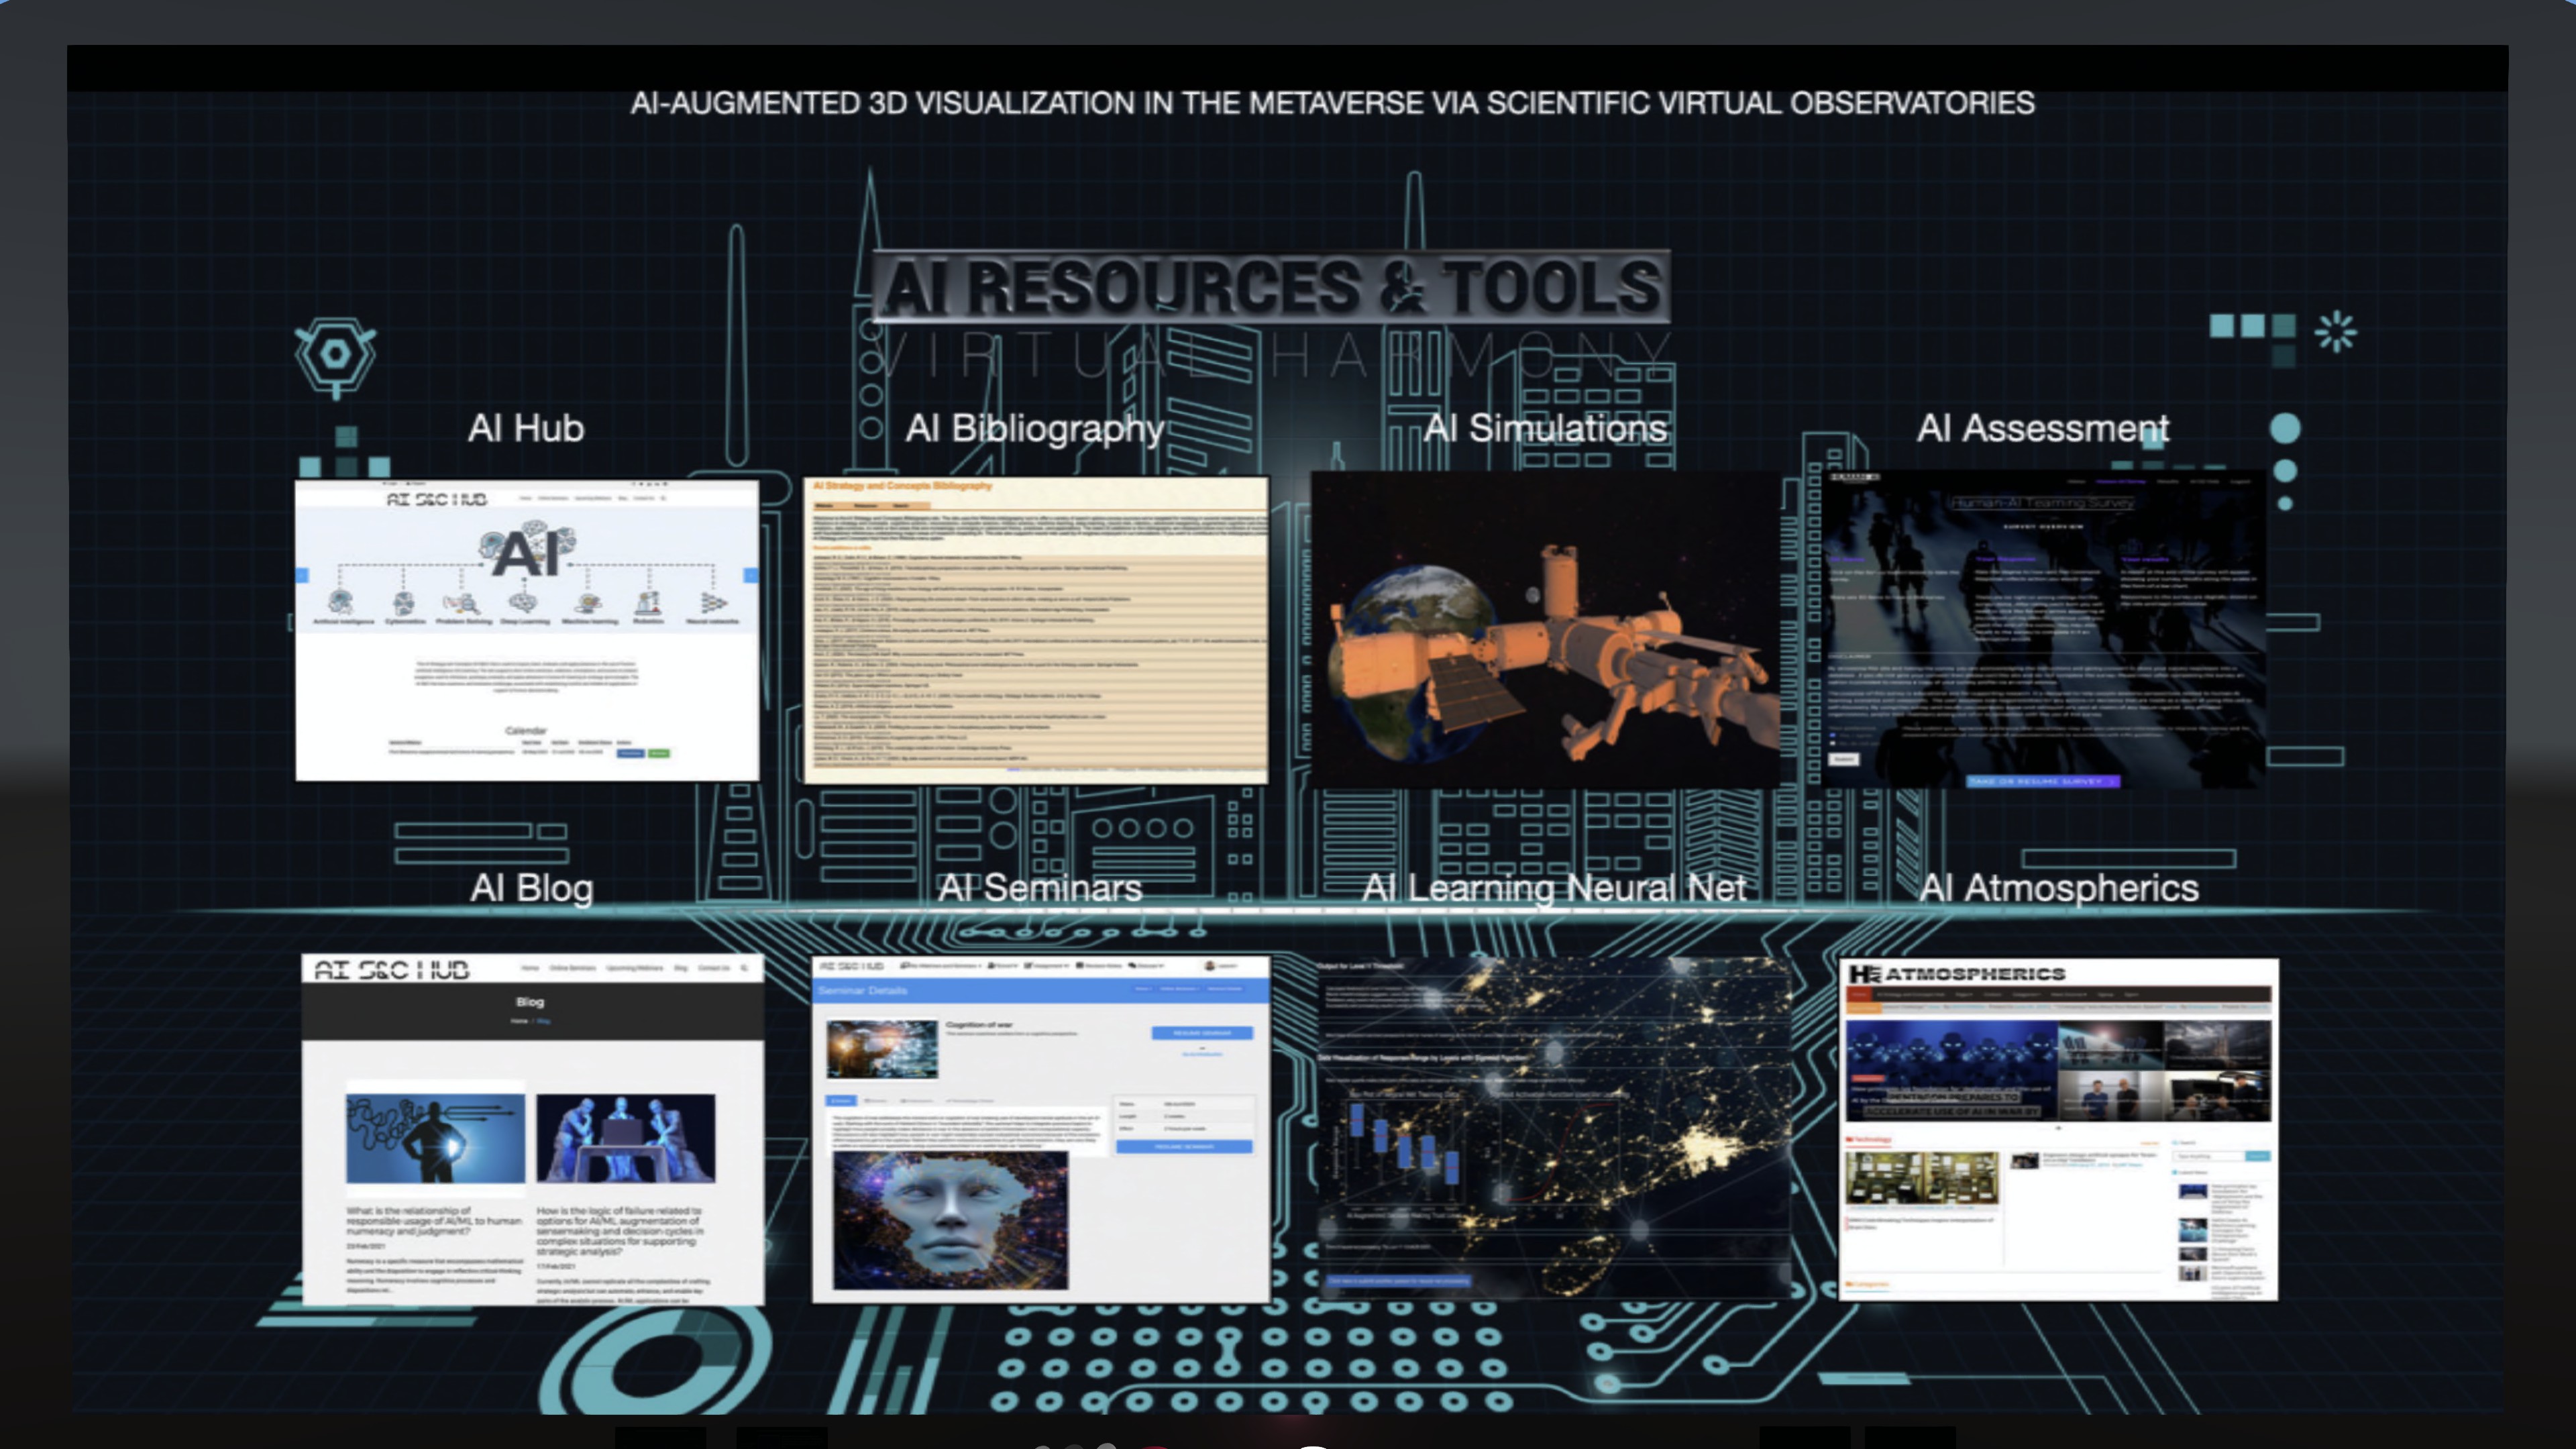Click the search icon in Blog header
The image size is (2576, 1449).
coord(744,968)
